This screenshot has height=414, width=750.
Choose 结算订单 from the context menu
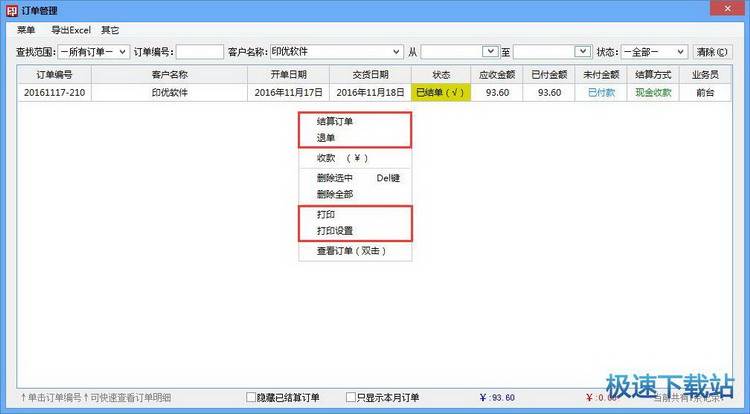coord(355,121)
